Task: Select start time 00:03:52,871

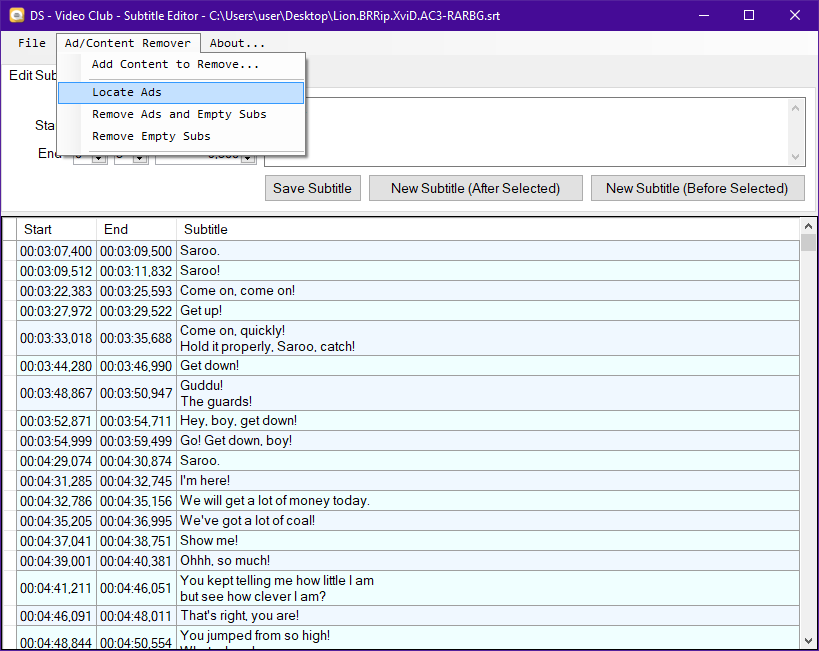Action: [56, 421]
